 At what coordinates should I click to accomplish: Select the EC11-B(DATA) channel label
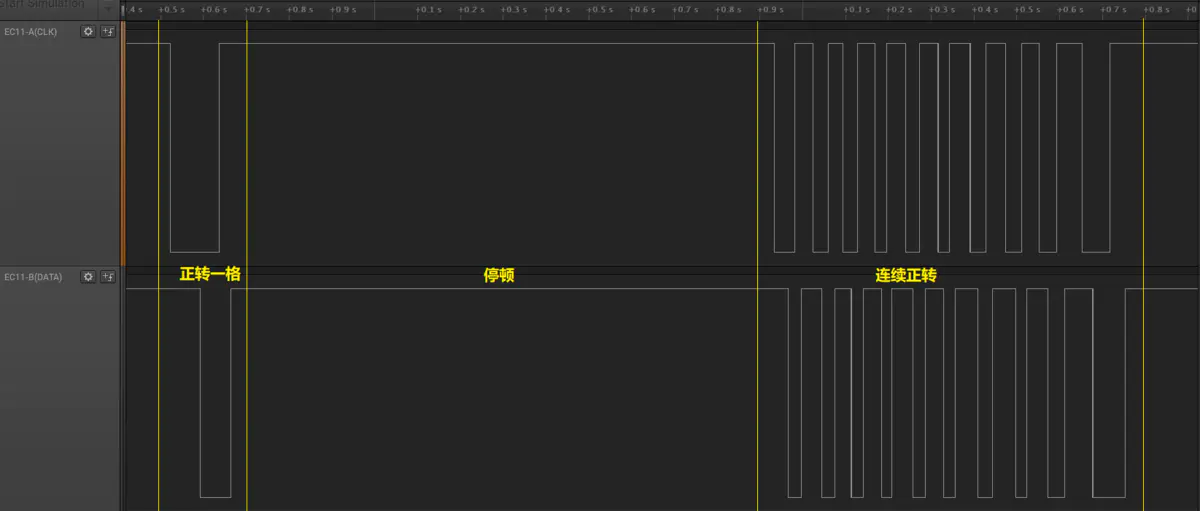pyautogui.click(x=33, y=277)
